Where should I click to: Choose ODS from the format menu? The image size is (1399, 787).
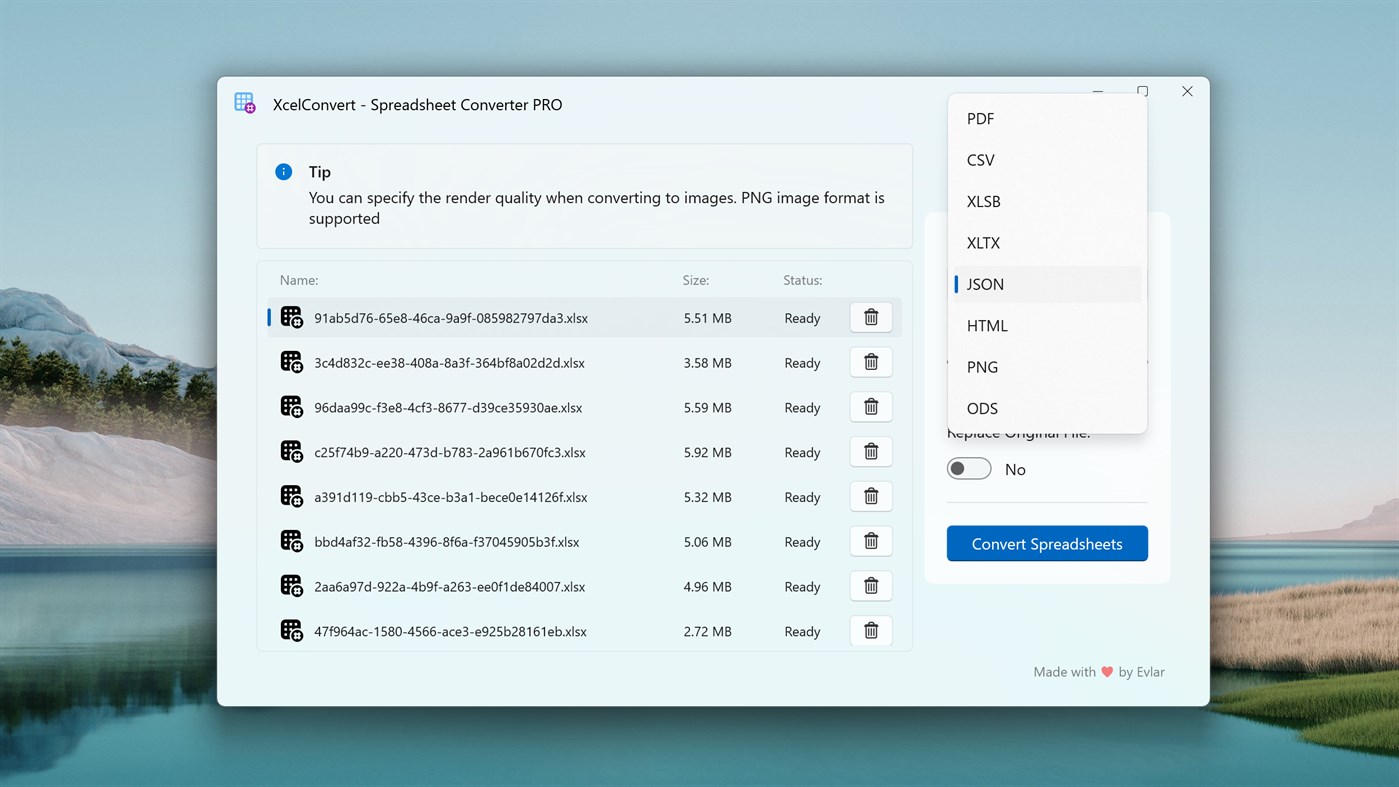pos(981,408)
